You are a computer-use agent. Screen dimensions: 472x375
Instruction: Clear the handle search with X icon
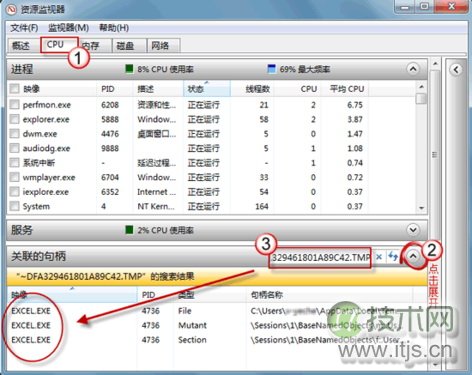coord(379,257)
